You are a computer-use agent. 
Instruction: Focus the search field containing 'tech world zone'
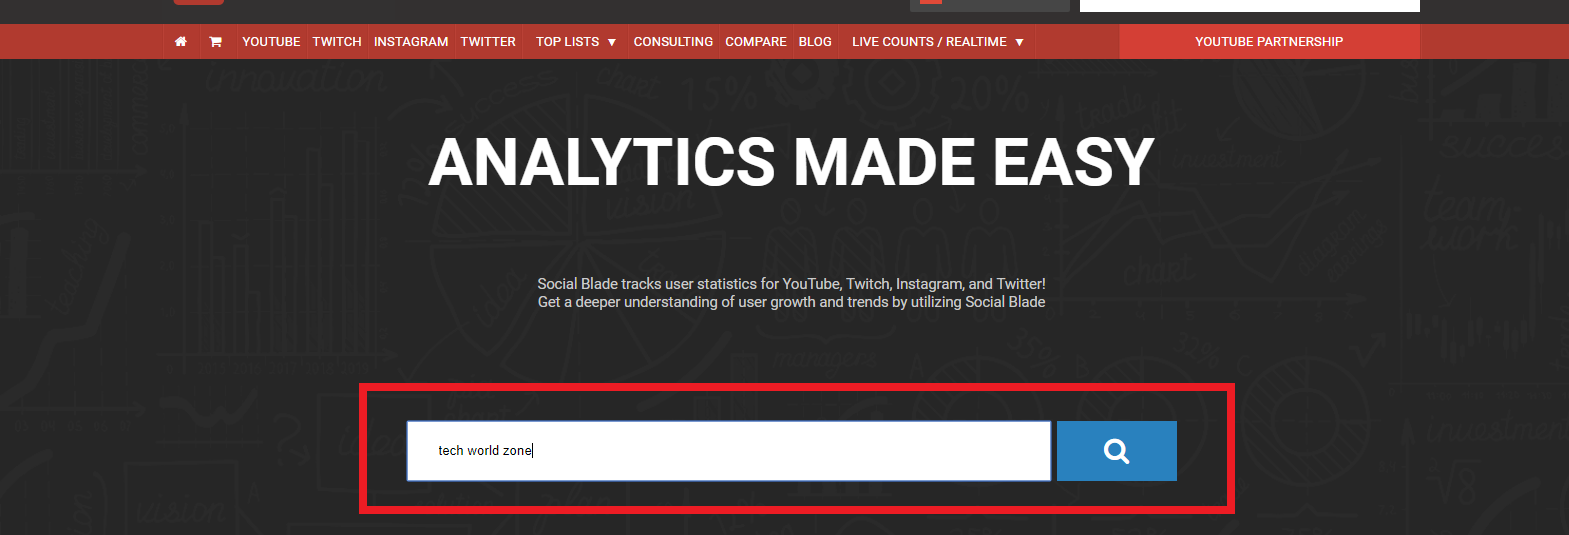(x=729, y=451)
